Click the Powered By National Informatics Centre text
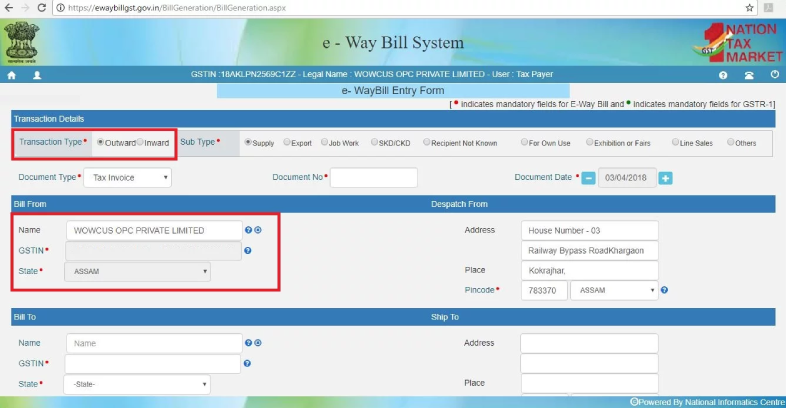This screenshot has width=786, height=408. [707, 402]
